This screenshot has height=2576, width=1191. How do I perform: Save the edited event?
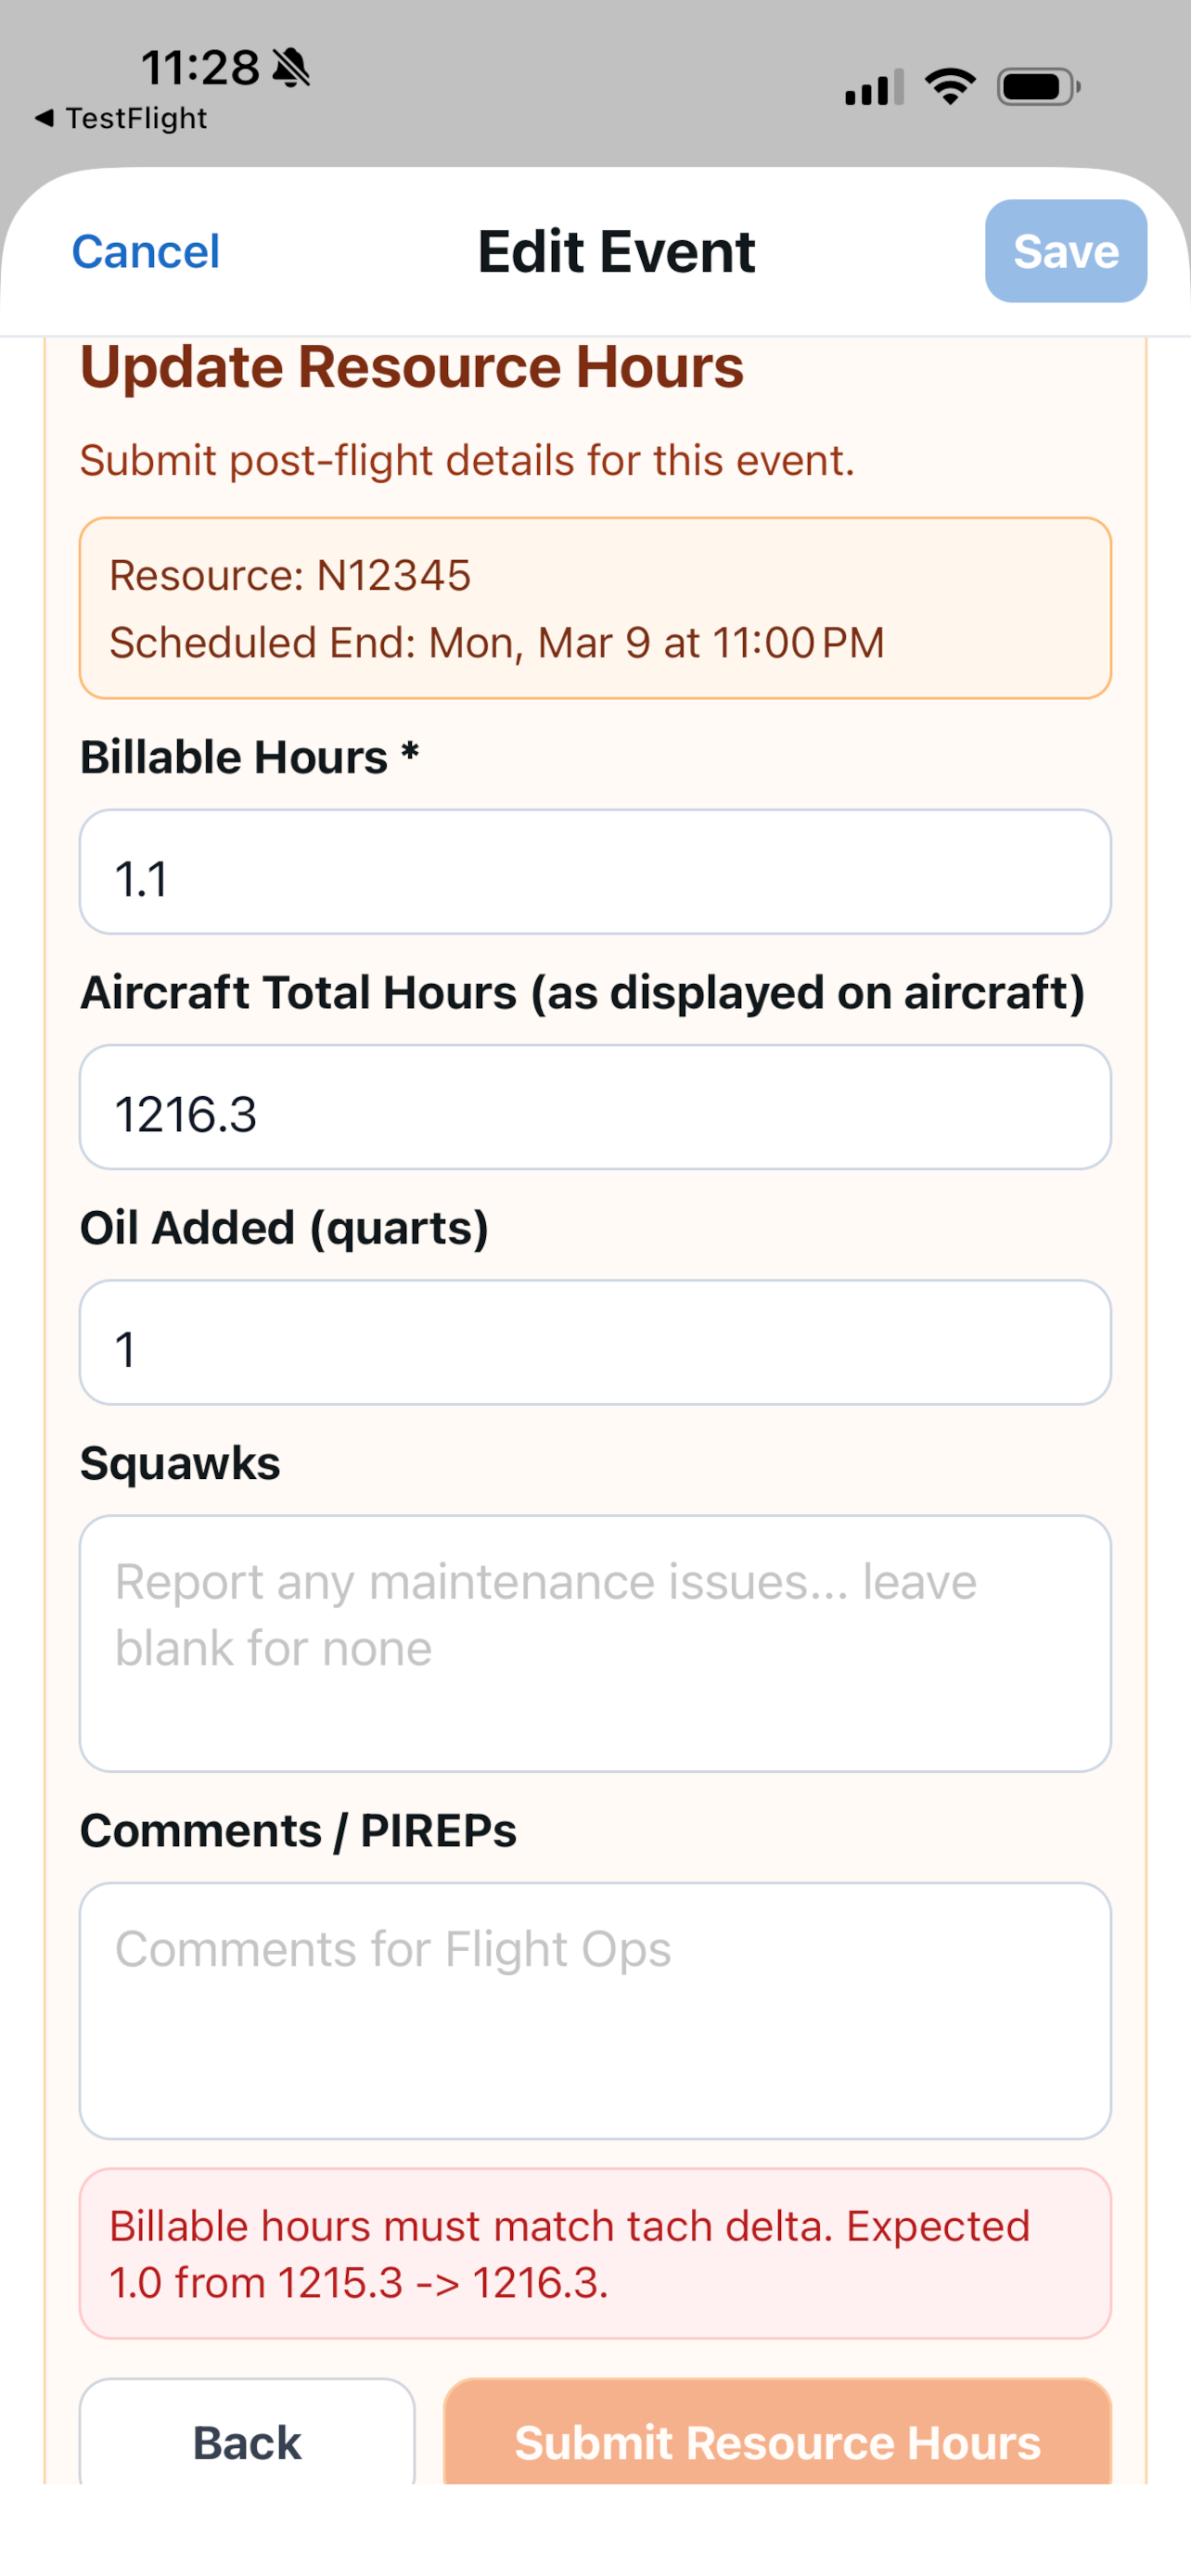pos(1064,251)
